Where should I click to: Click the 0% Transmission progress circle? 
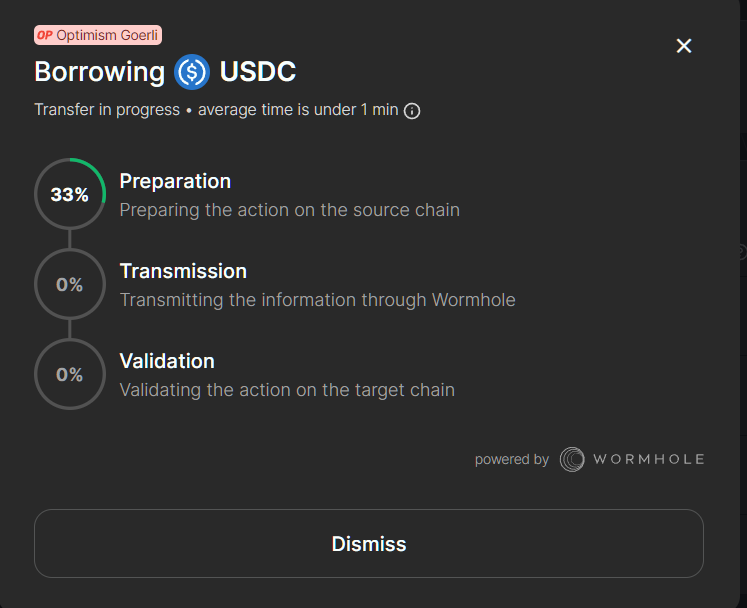coord(69,285)
